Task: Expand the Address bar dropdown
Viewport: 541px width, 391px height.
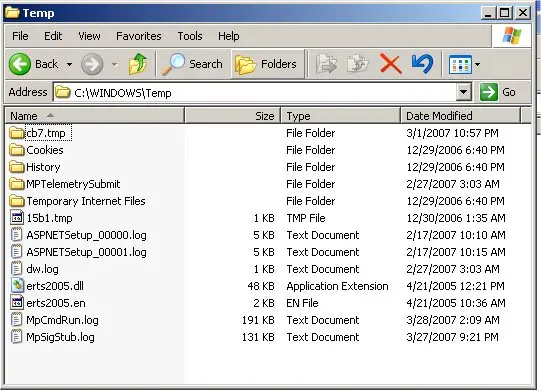Action: pyautogui.click(x=464, y=92)
